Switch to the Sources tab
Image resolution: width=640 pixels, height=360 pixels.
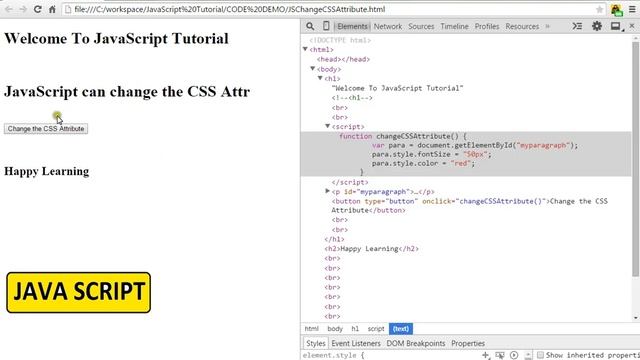421,26
